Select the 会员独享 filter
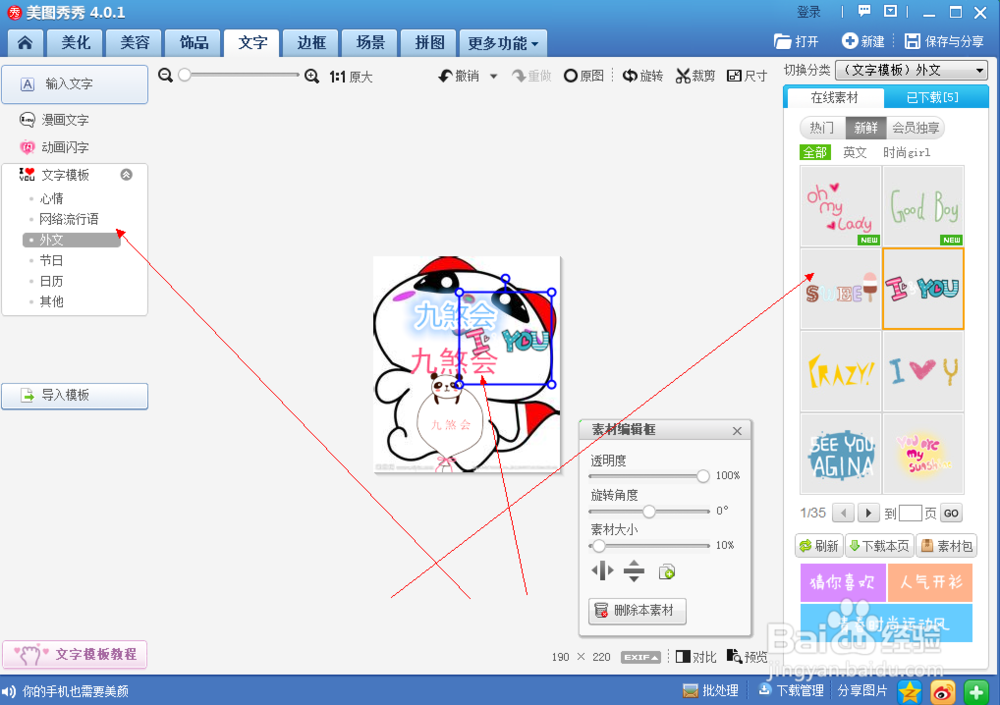1000x705 pixels. [915, 128]
